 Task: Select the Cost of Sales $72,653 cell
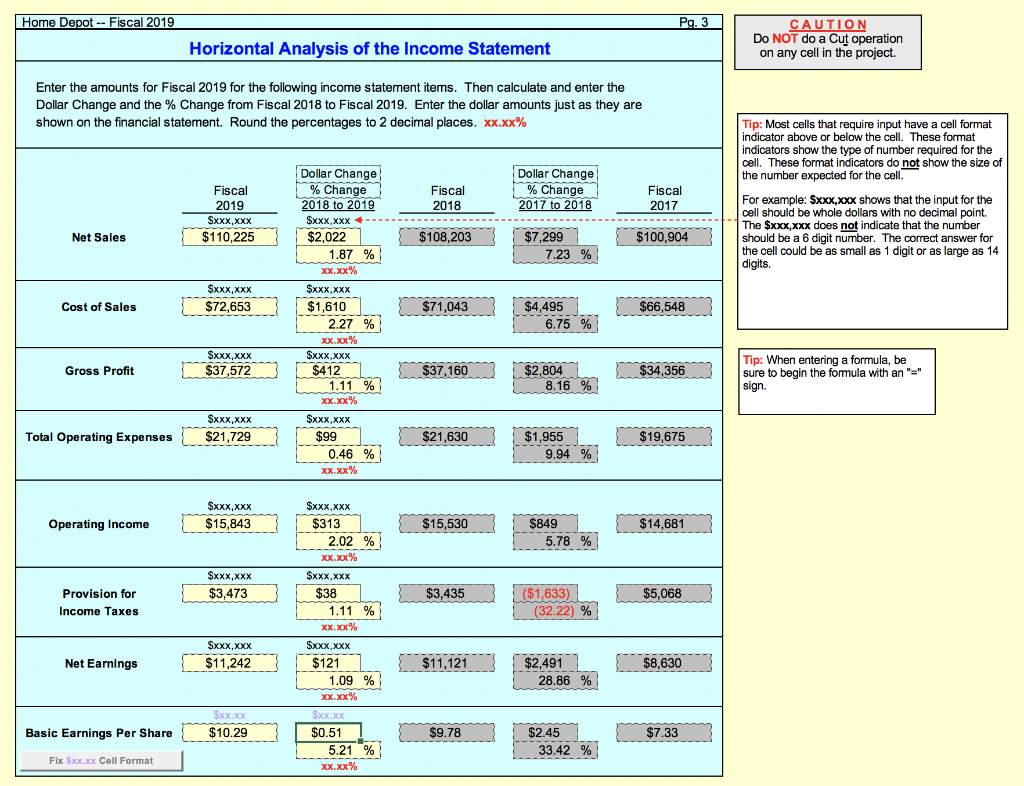point(229,306)
